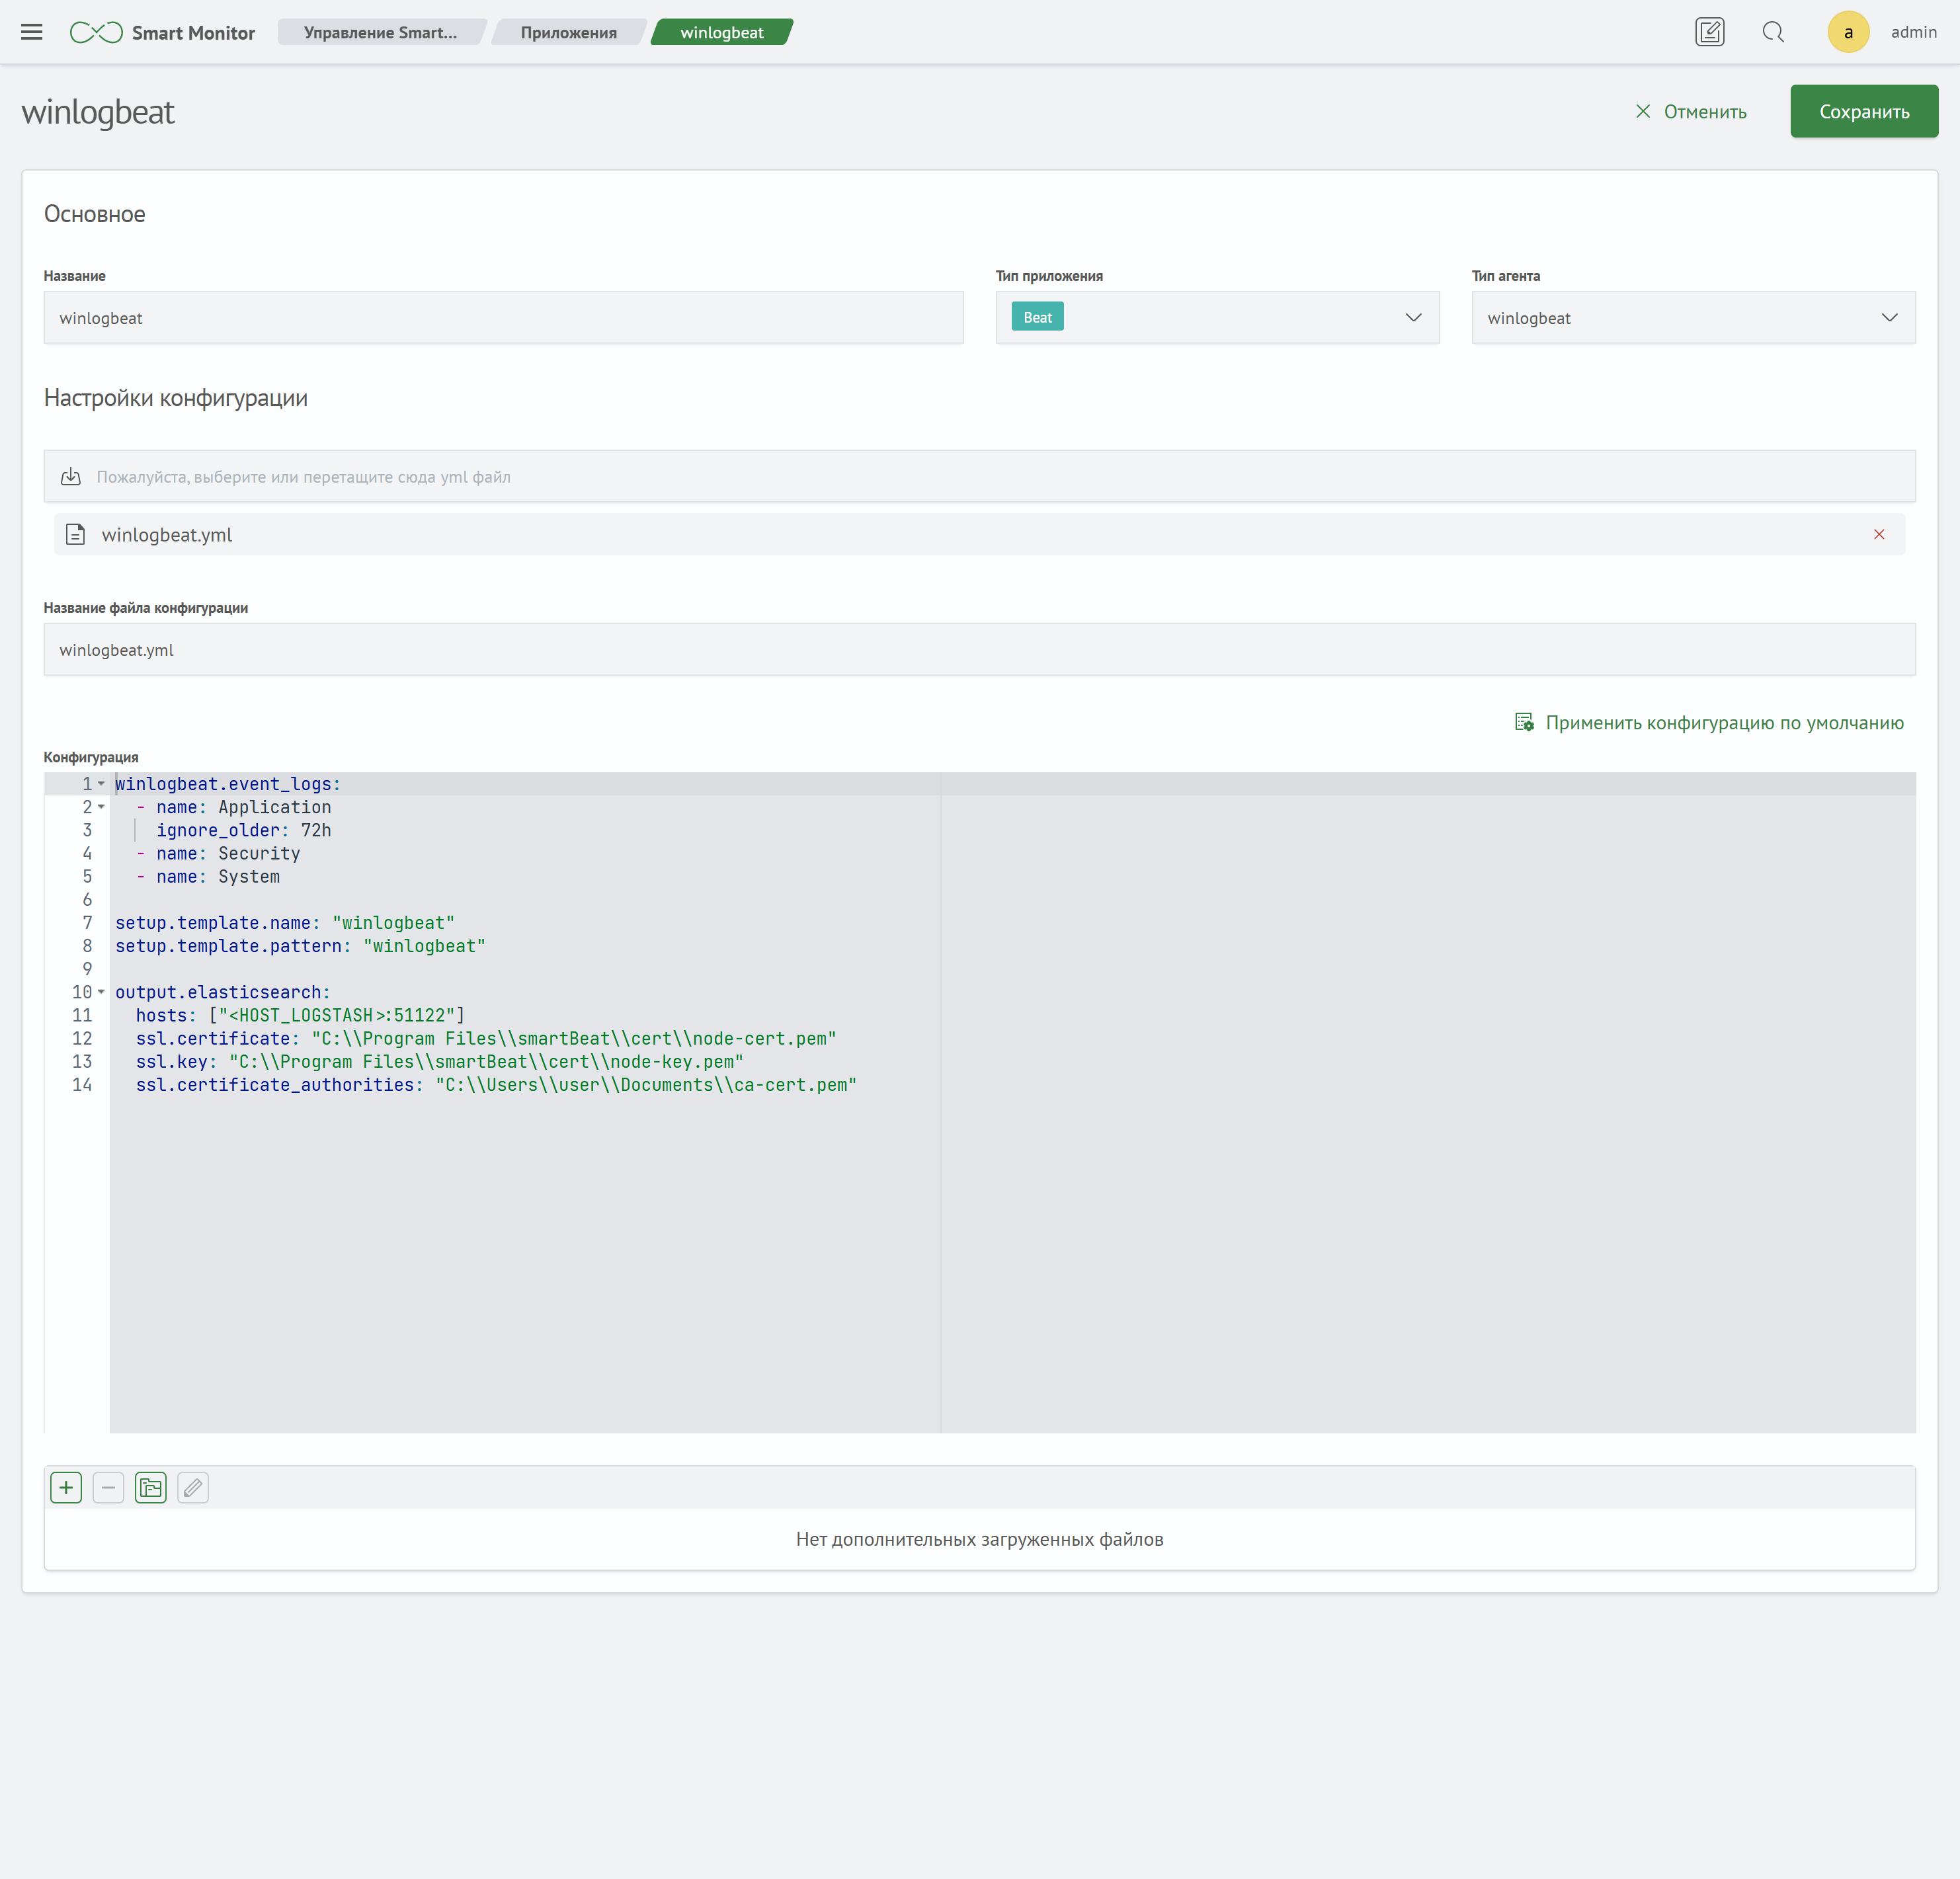Open the search magnifier icon

click(x=1773, y=32)
